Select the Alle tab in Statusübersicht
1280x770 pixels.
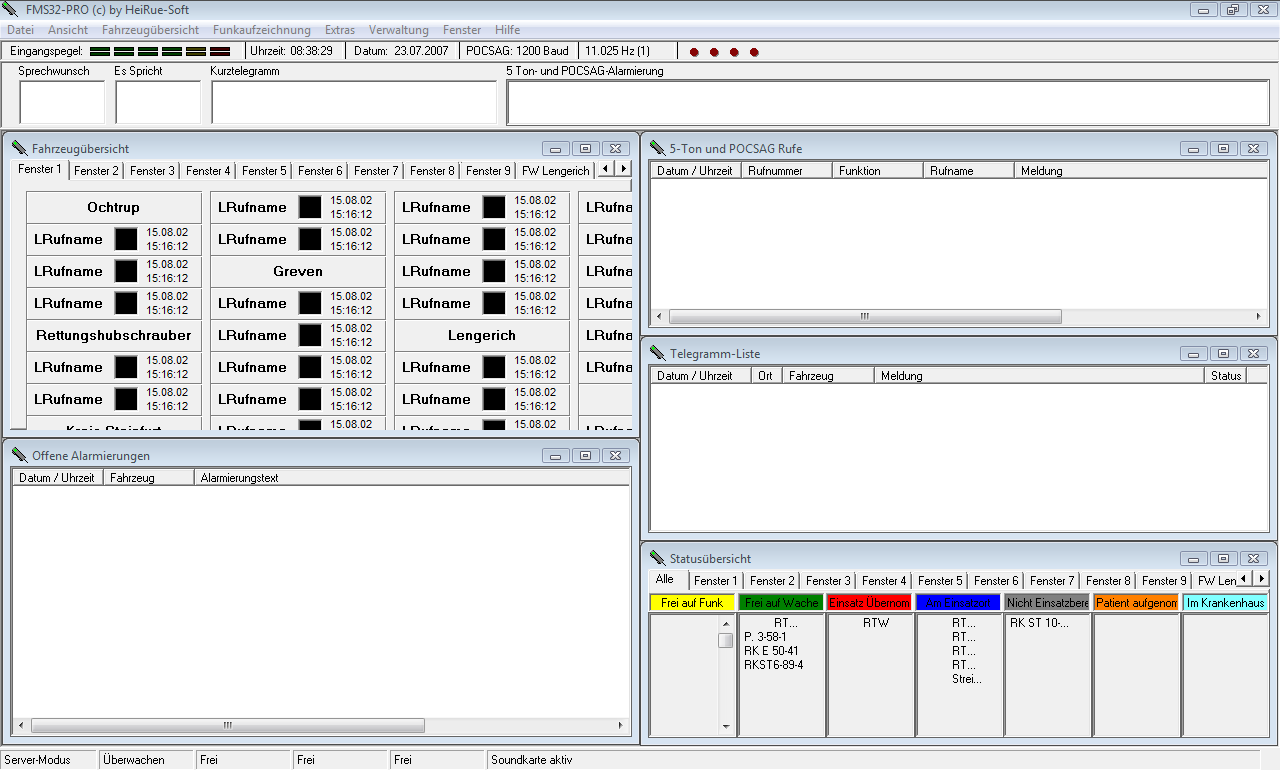(x=664, y=579)
